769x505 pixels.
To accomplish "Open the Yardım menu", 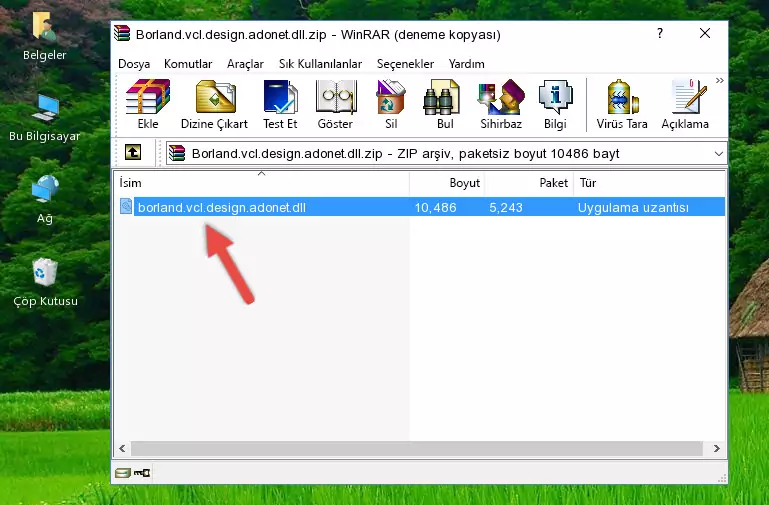I will [466, 64].
